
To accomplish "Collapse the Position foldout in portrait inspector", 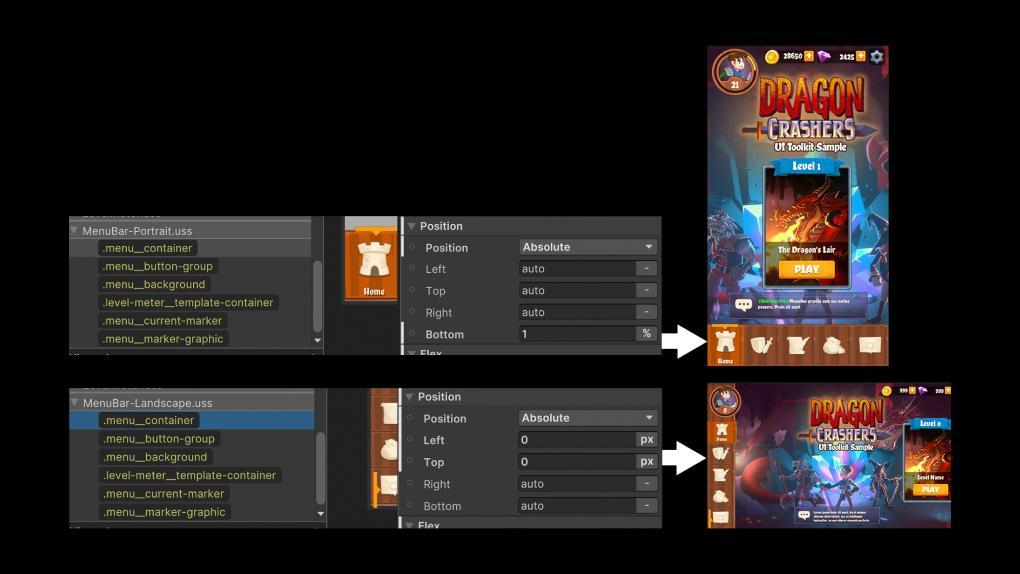I will tap(411, 226).
